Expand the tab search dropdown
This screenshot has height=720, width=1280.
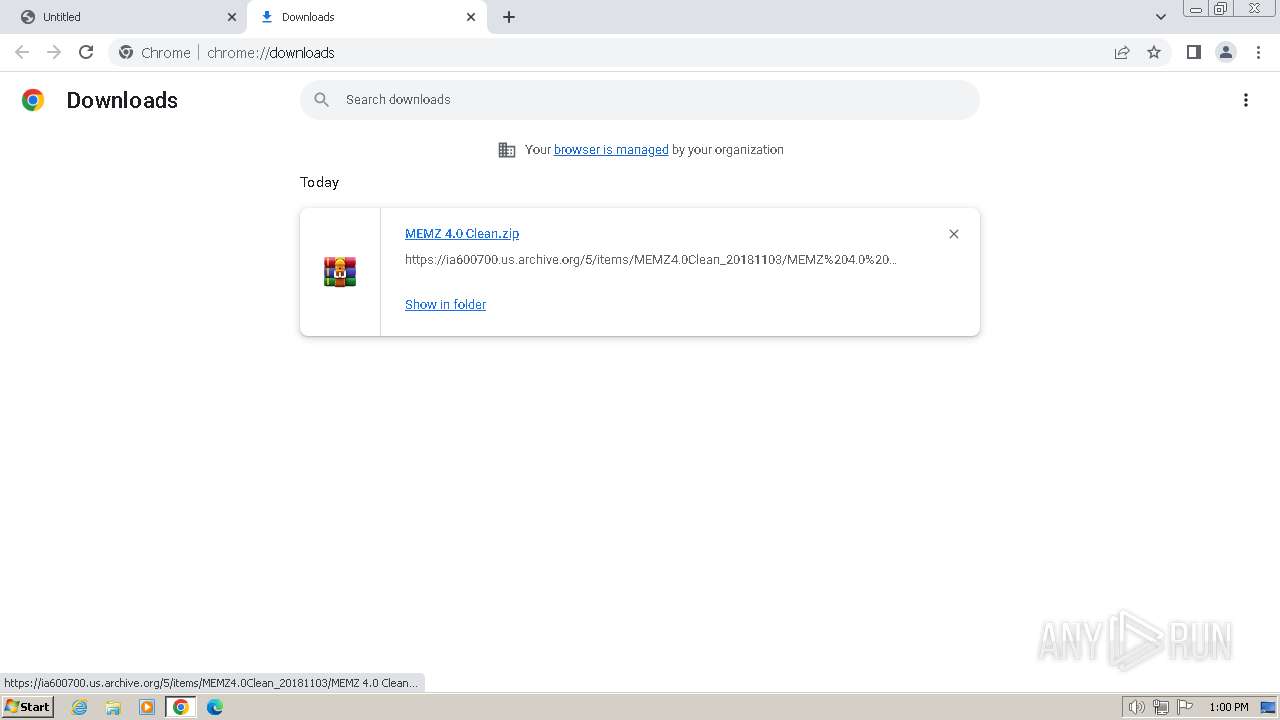1161,17
